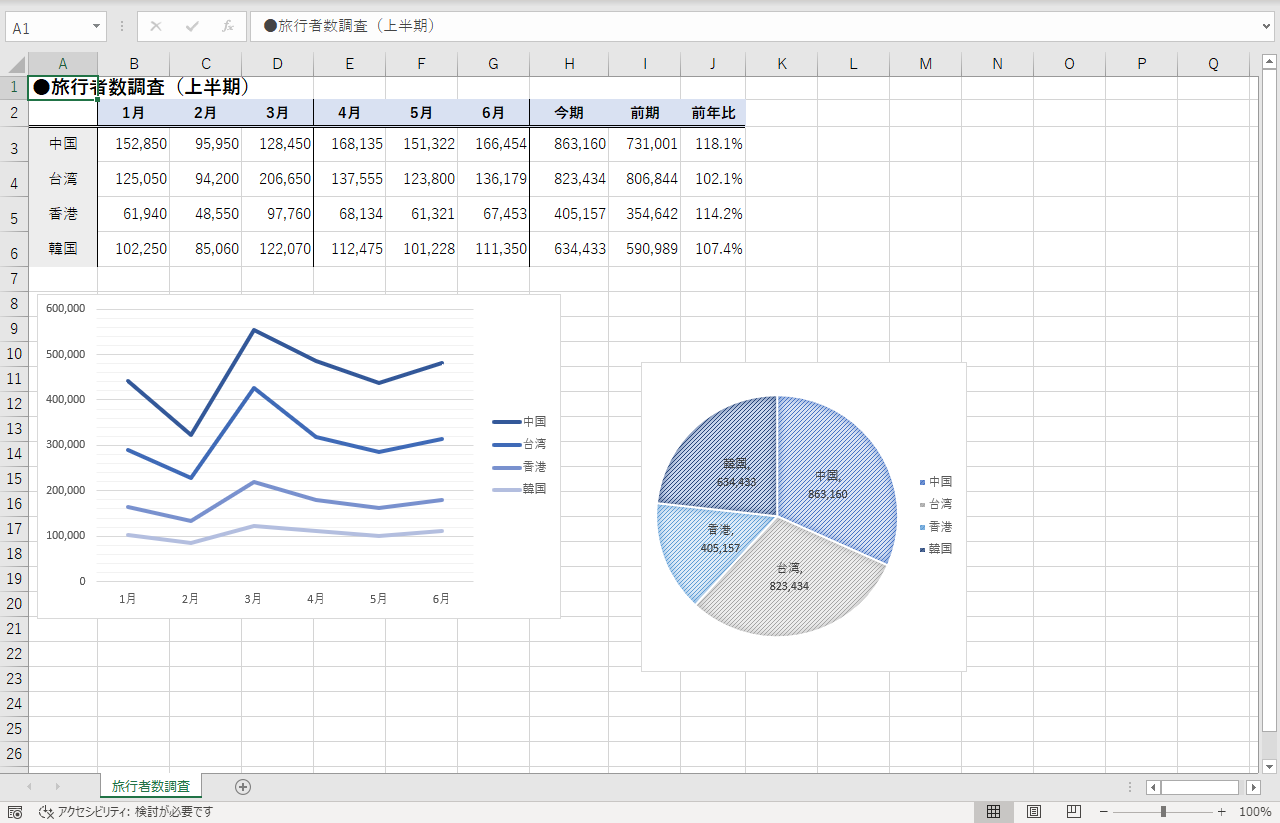Image resolution: width=1280 pixels, height=823 pixels.
Task: Select cell with value 590,989
Action: (645, 249)
